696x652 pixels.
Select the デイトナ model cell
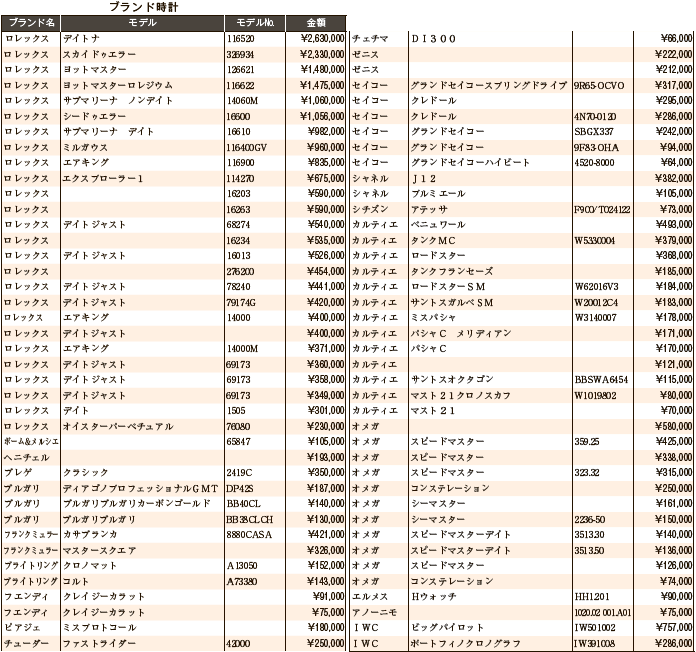pyautogui.click(x=81, y=39)
